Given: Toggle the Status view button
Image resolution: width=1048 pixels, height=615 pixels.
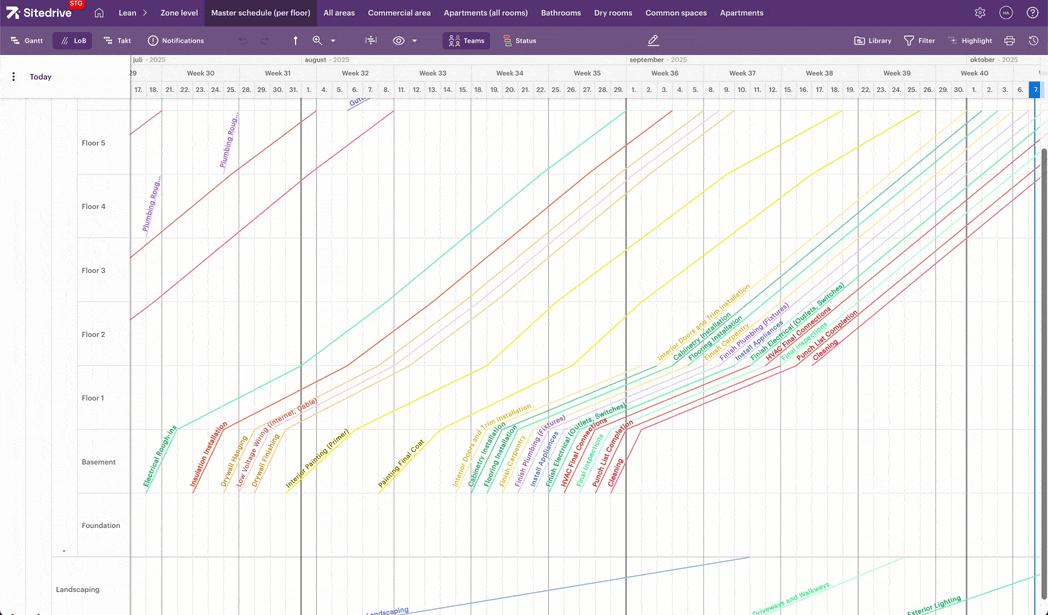Looking at the screenshot, I should [x=519, y=41].
